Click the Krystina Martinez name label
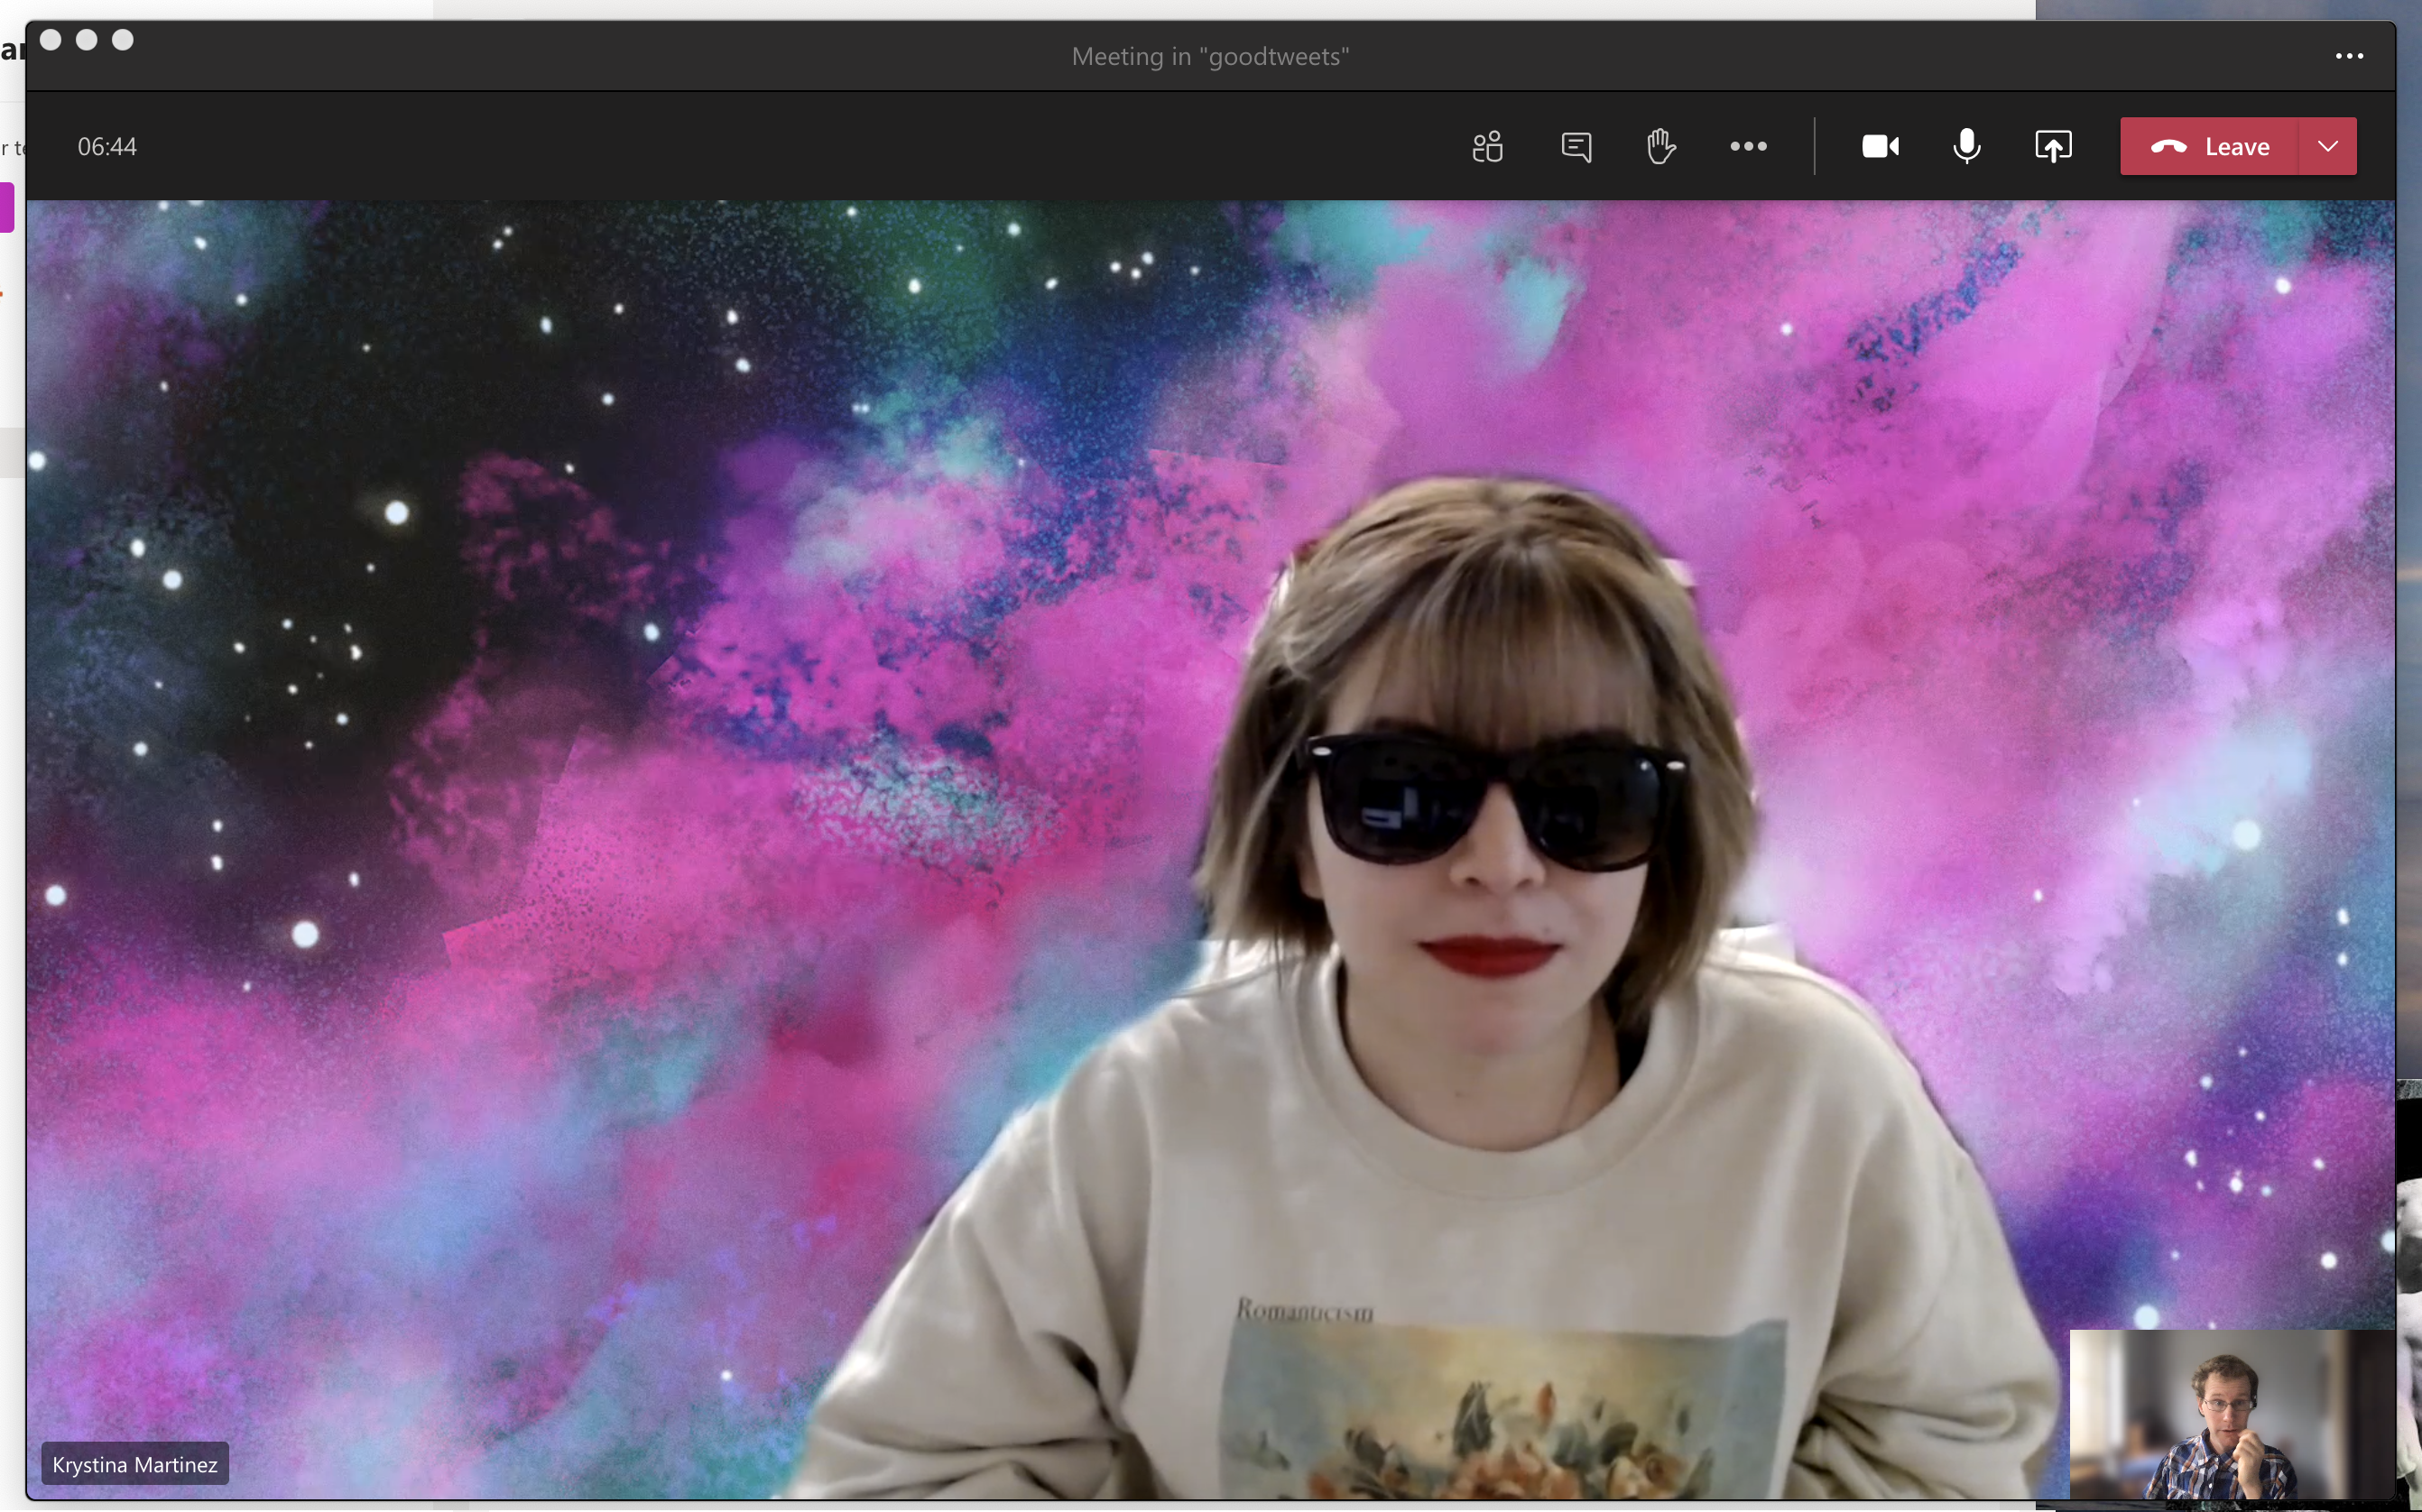 (x=135, y=1464)
